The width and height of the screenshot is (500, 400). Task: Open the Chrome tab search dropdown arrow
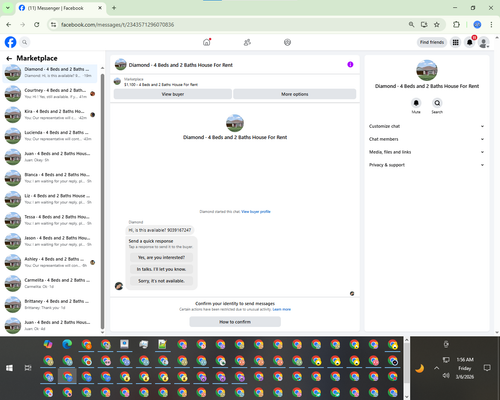tap(8, 8)
